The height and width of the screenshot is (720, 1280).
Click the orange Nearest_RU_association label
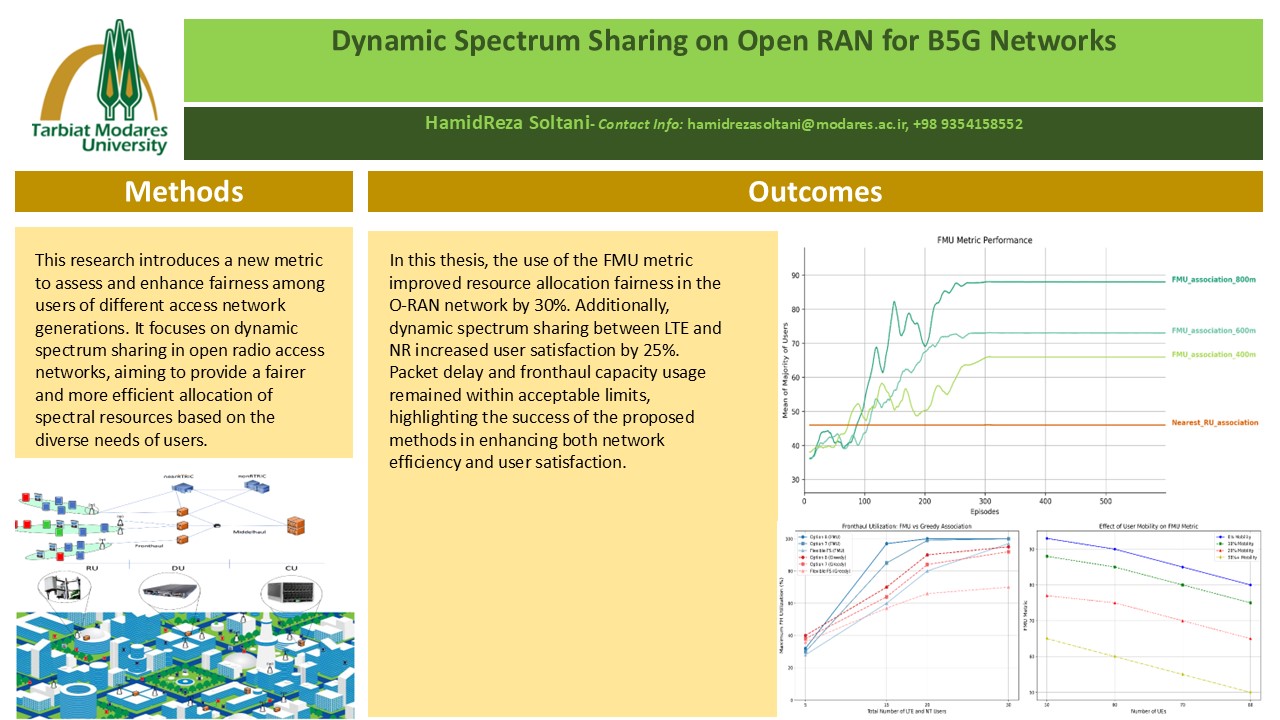point(1213,423)
